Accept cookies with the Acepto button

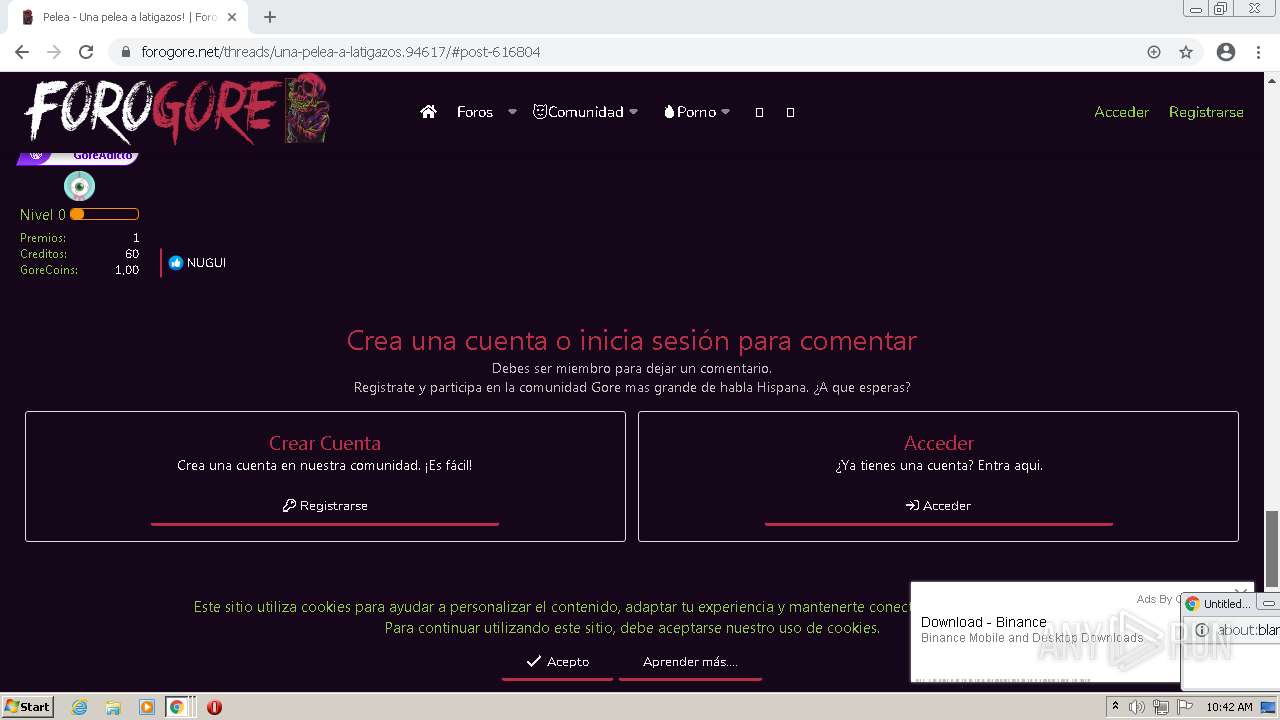[557, 662]
